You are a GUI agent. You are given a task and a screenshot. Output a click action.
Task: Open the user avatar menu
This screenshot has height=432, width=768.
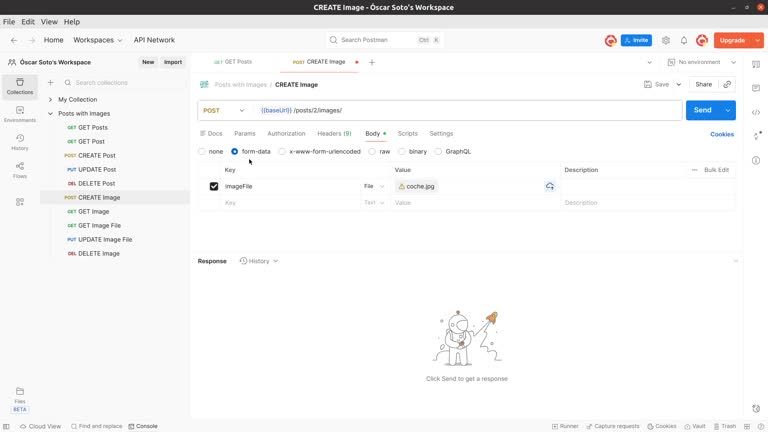tap(702, 40)
